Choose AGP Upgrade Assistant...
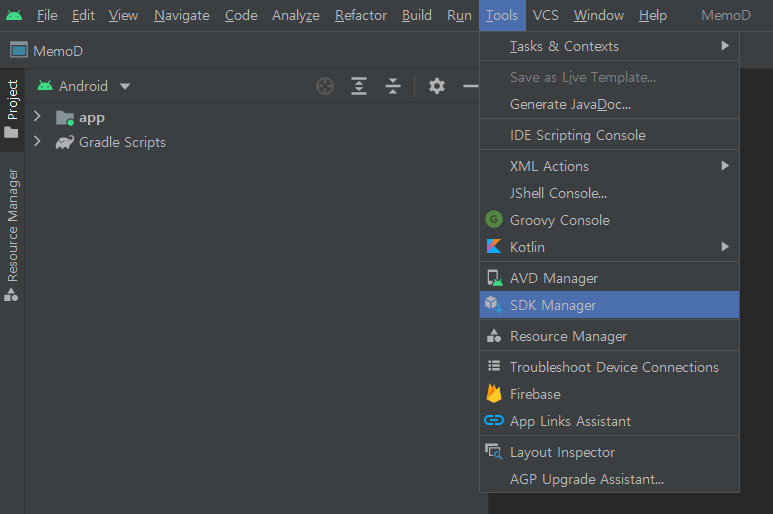This screenshot has height=514, width=773. pos(609,479)
